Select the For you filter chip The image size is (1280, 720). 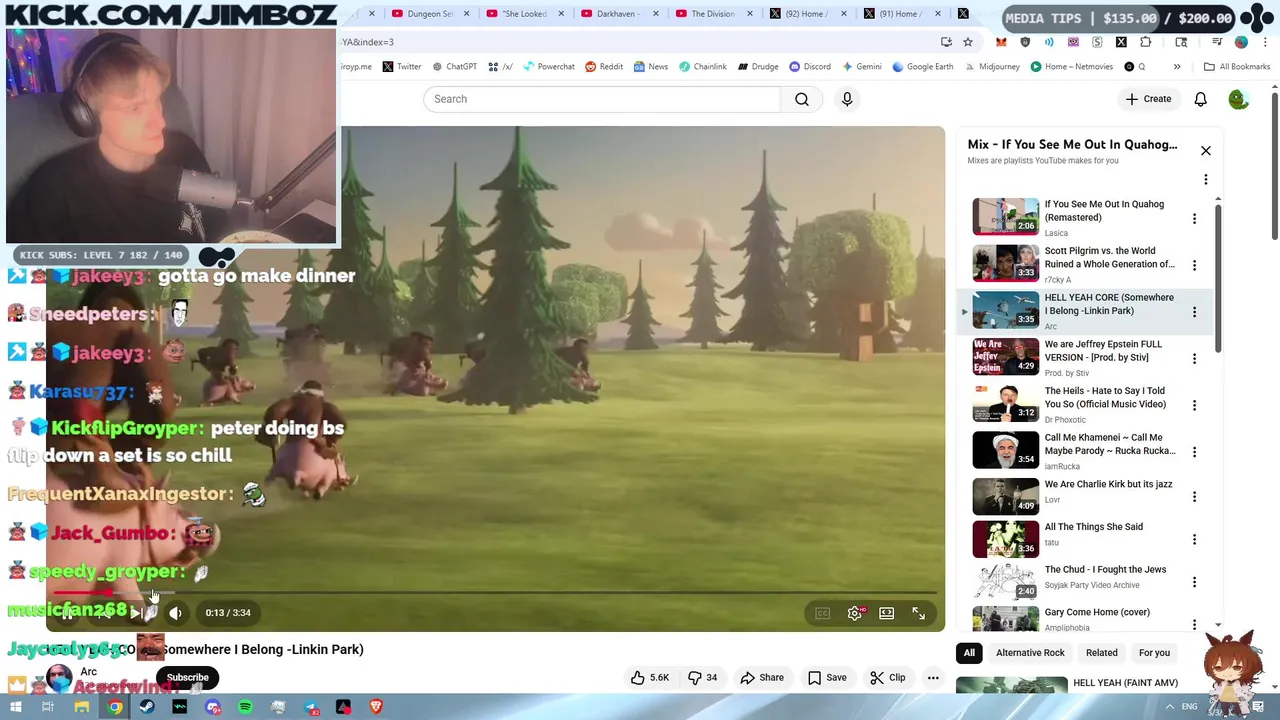click(1154, 653)
